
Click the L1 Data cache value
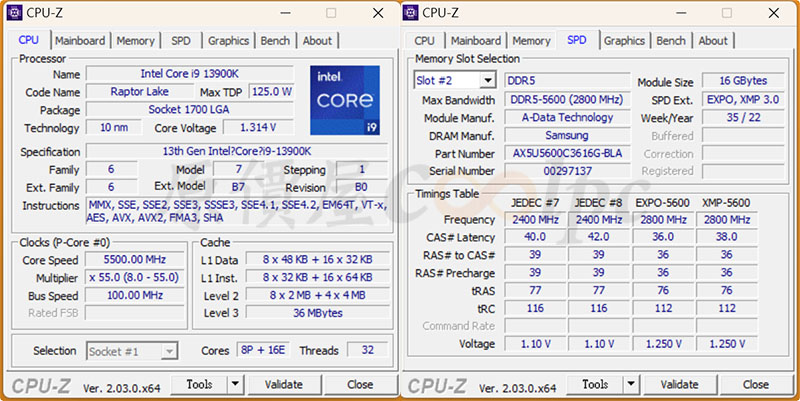click(317, 260)
